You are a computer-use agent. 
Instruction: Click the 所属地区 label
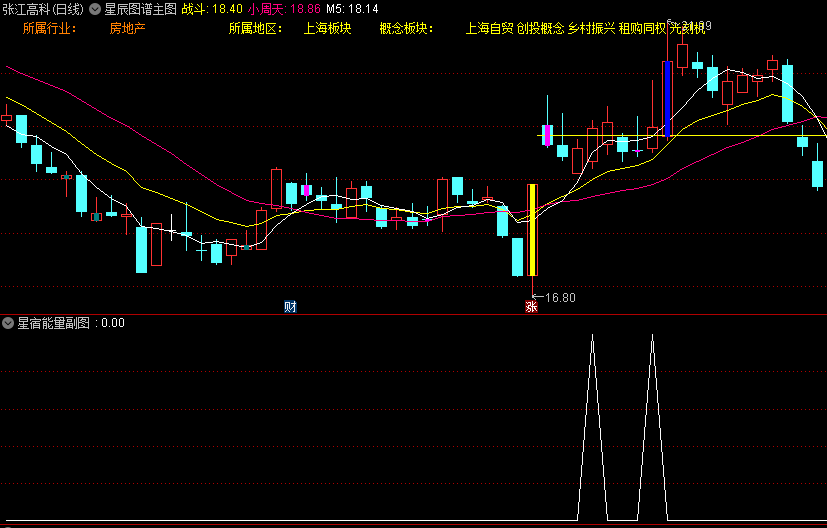tap(255, 28)
